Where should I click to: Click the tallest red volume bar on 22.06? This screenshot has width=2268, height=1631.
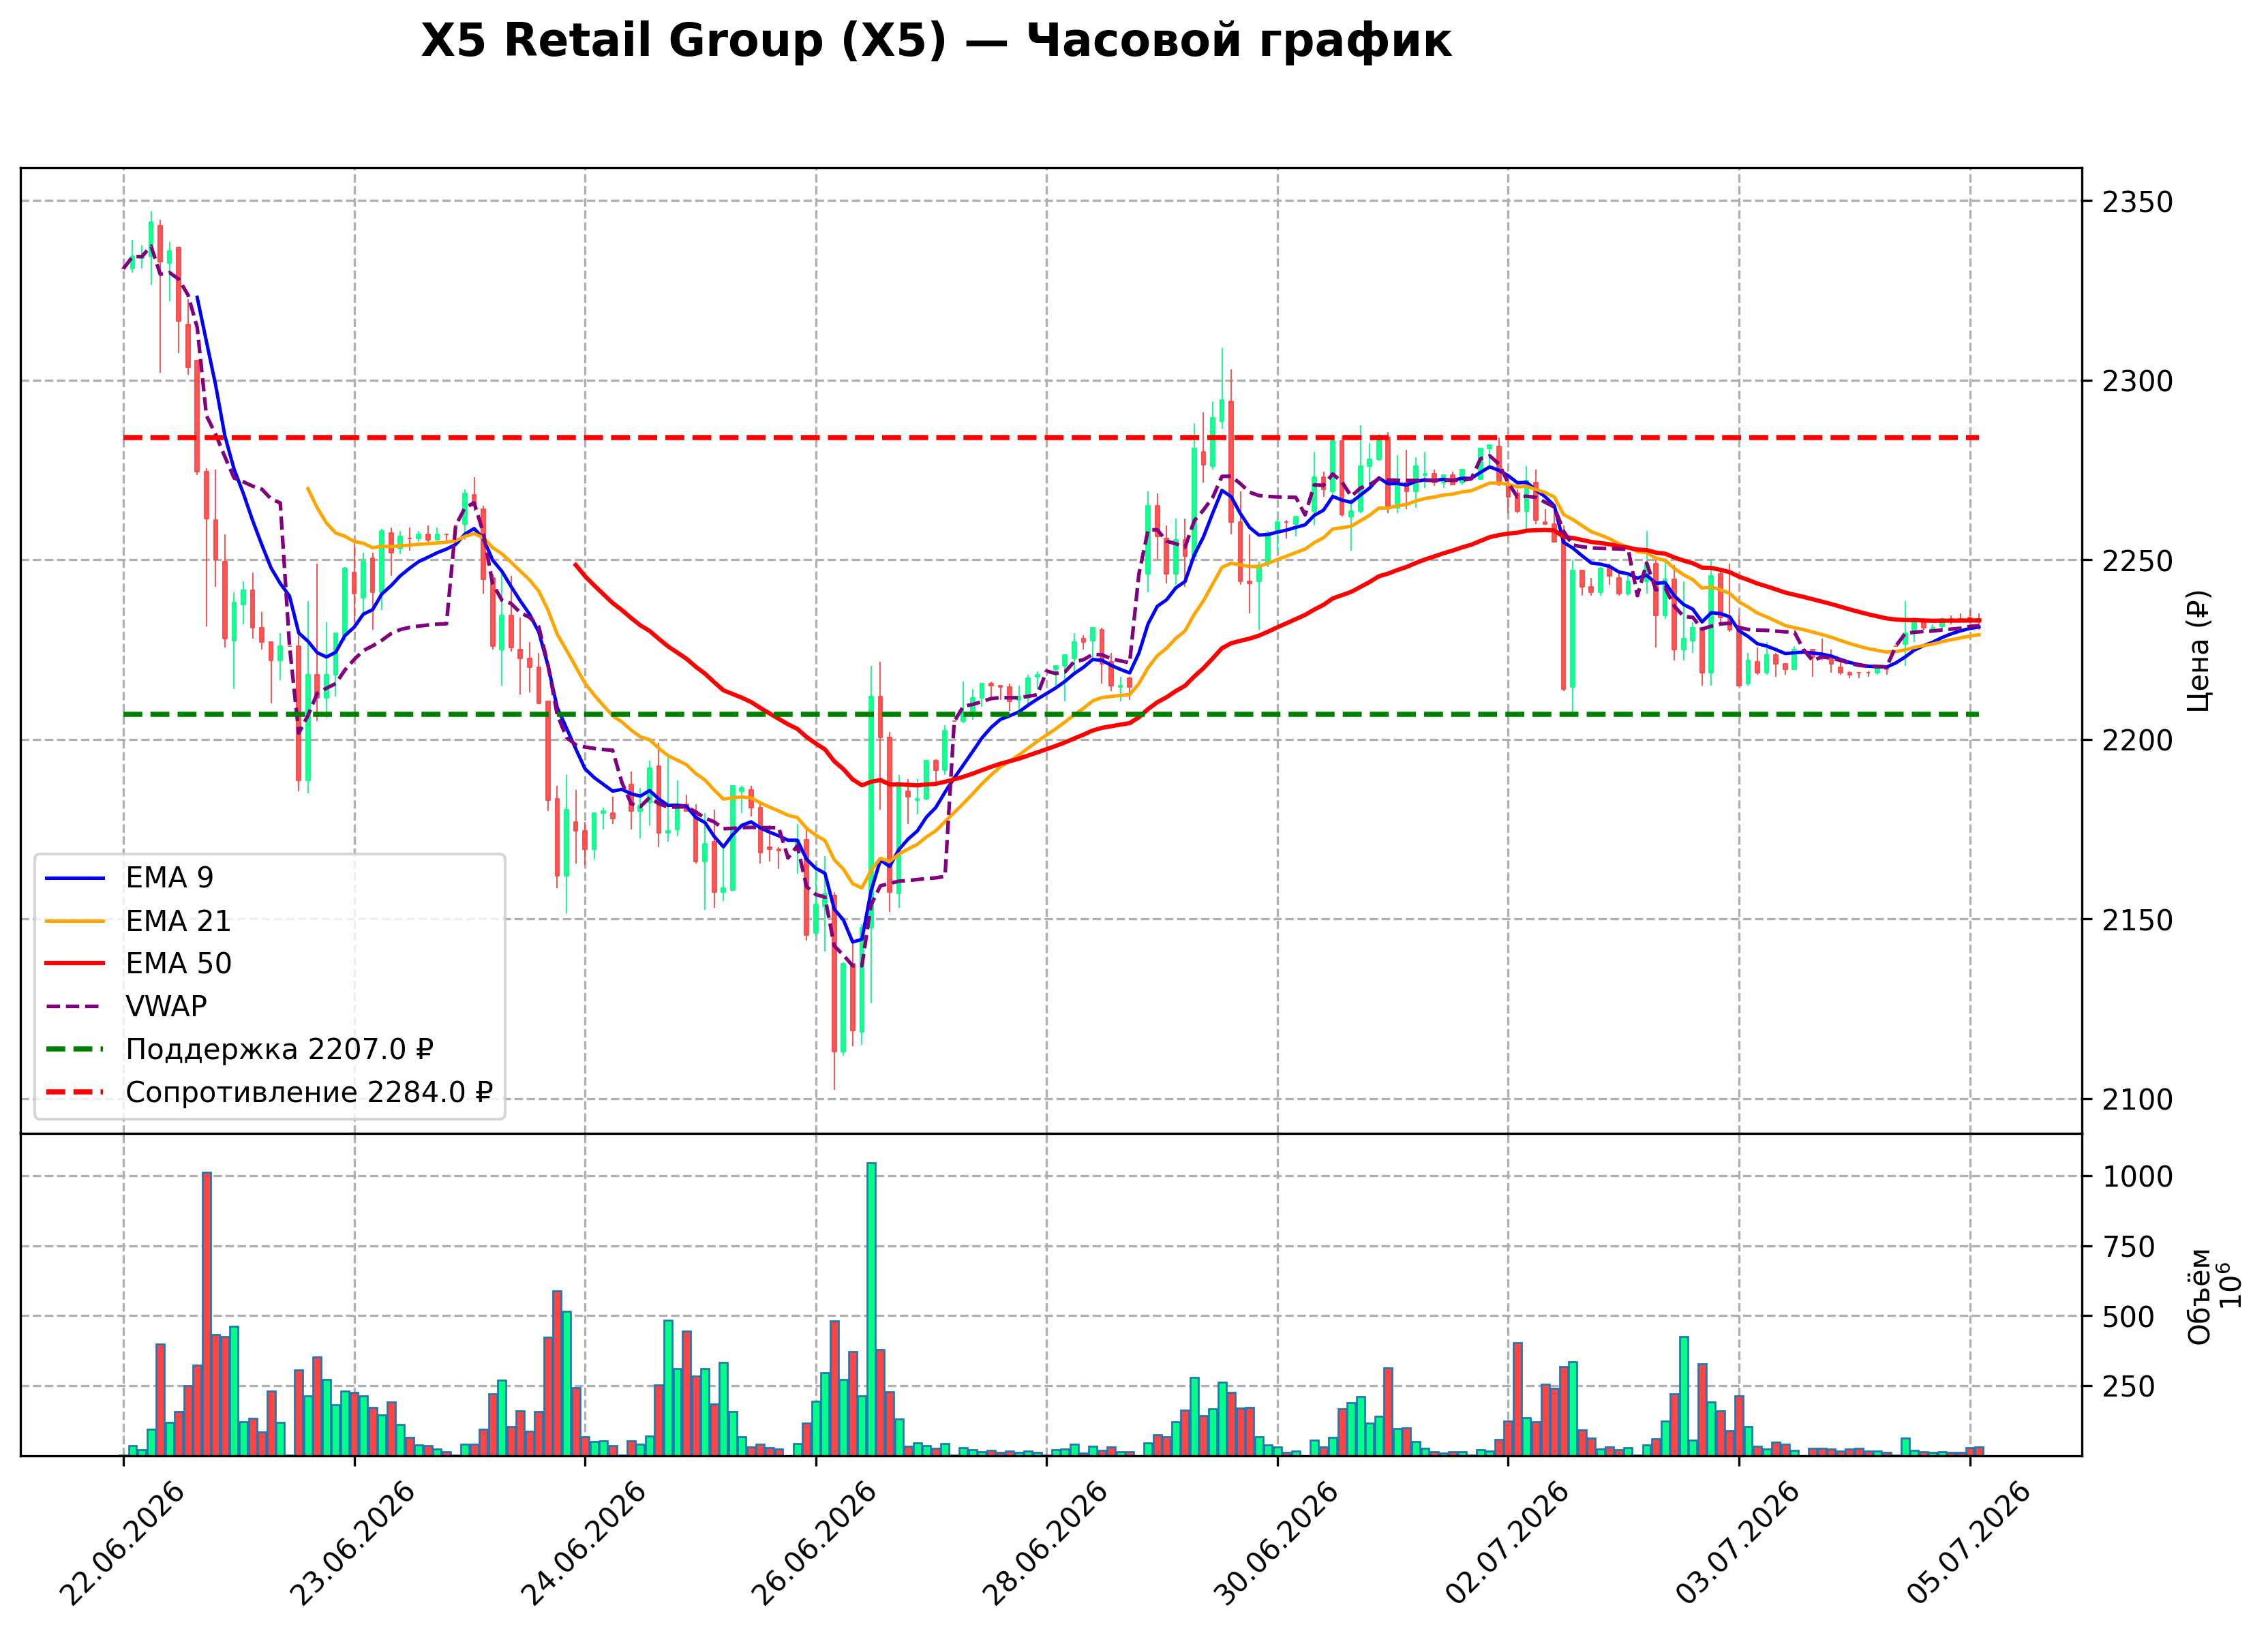point(207,1314)
